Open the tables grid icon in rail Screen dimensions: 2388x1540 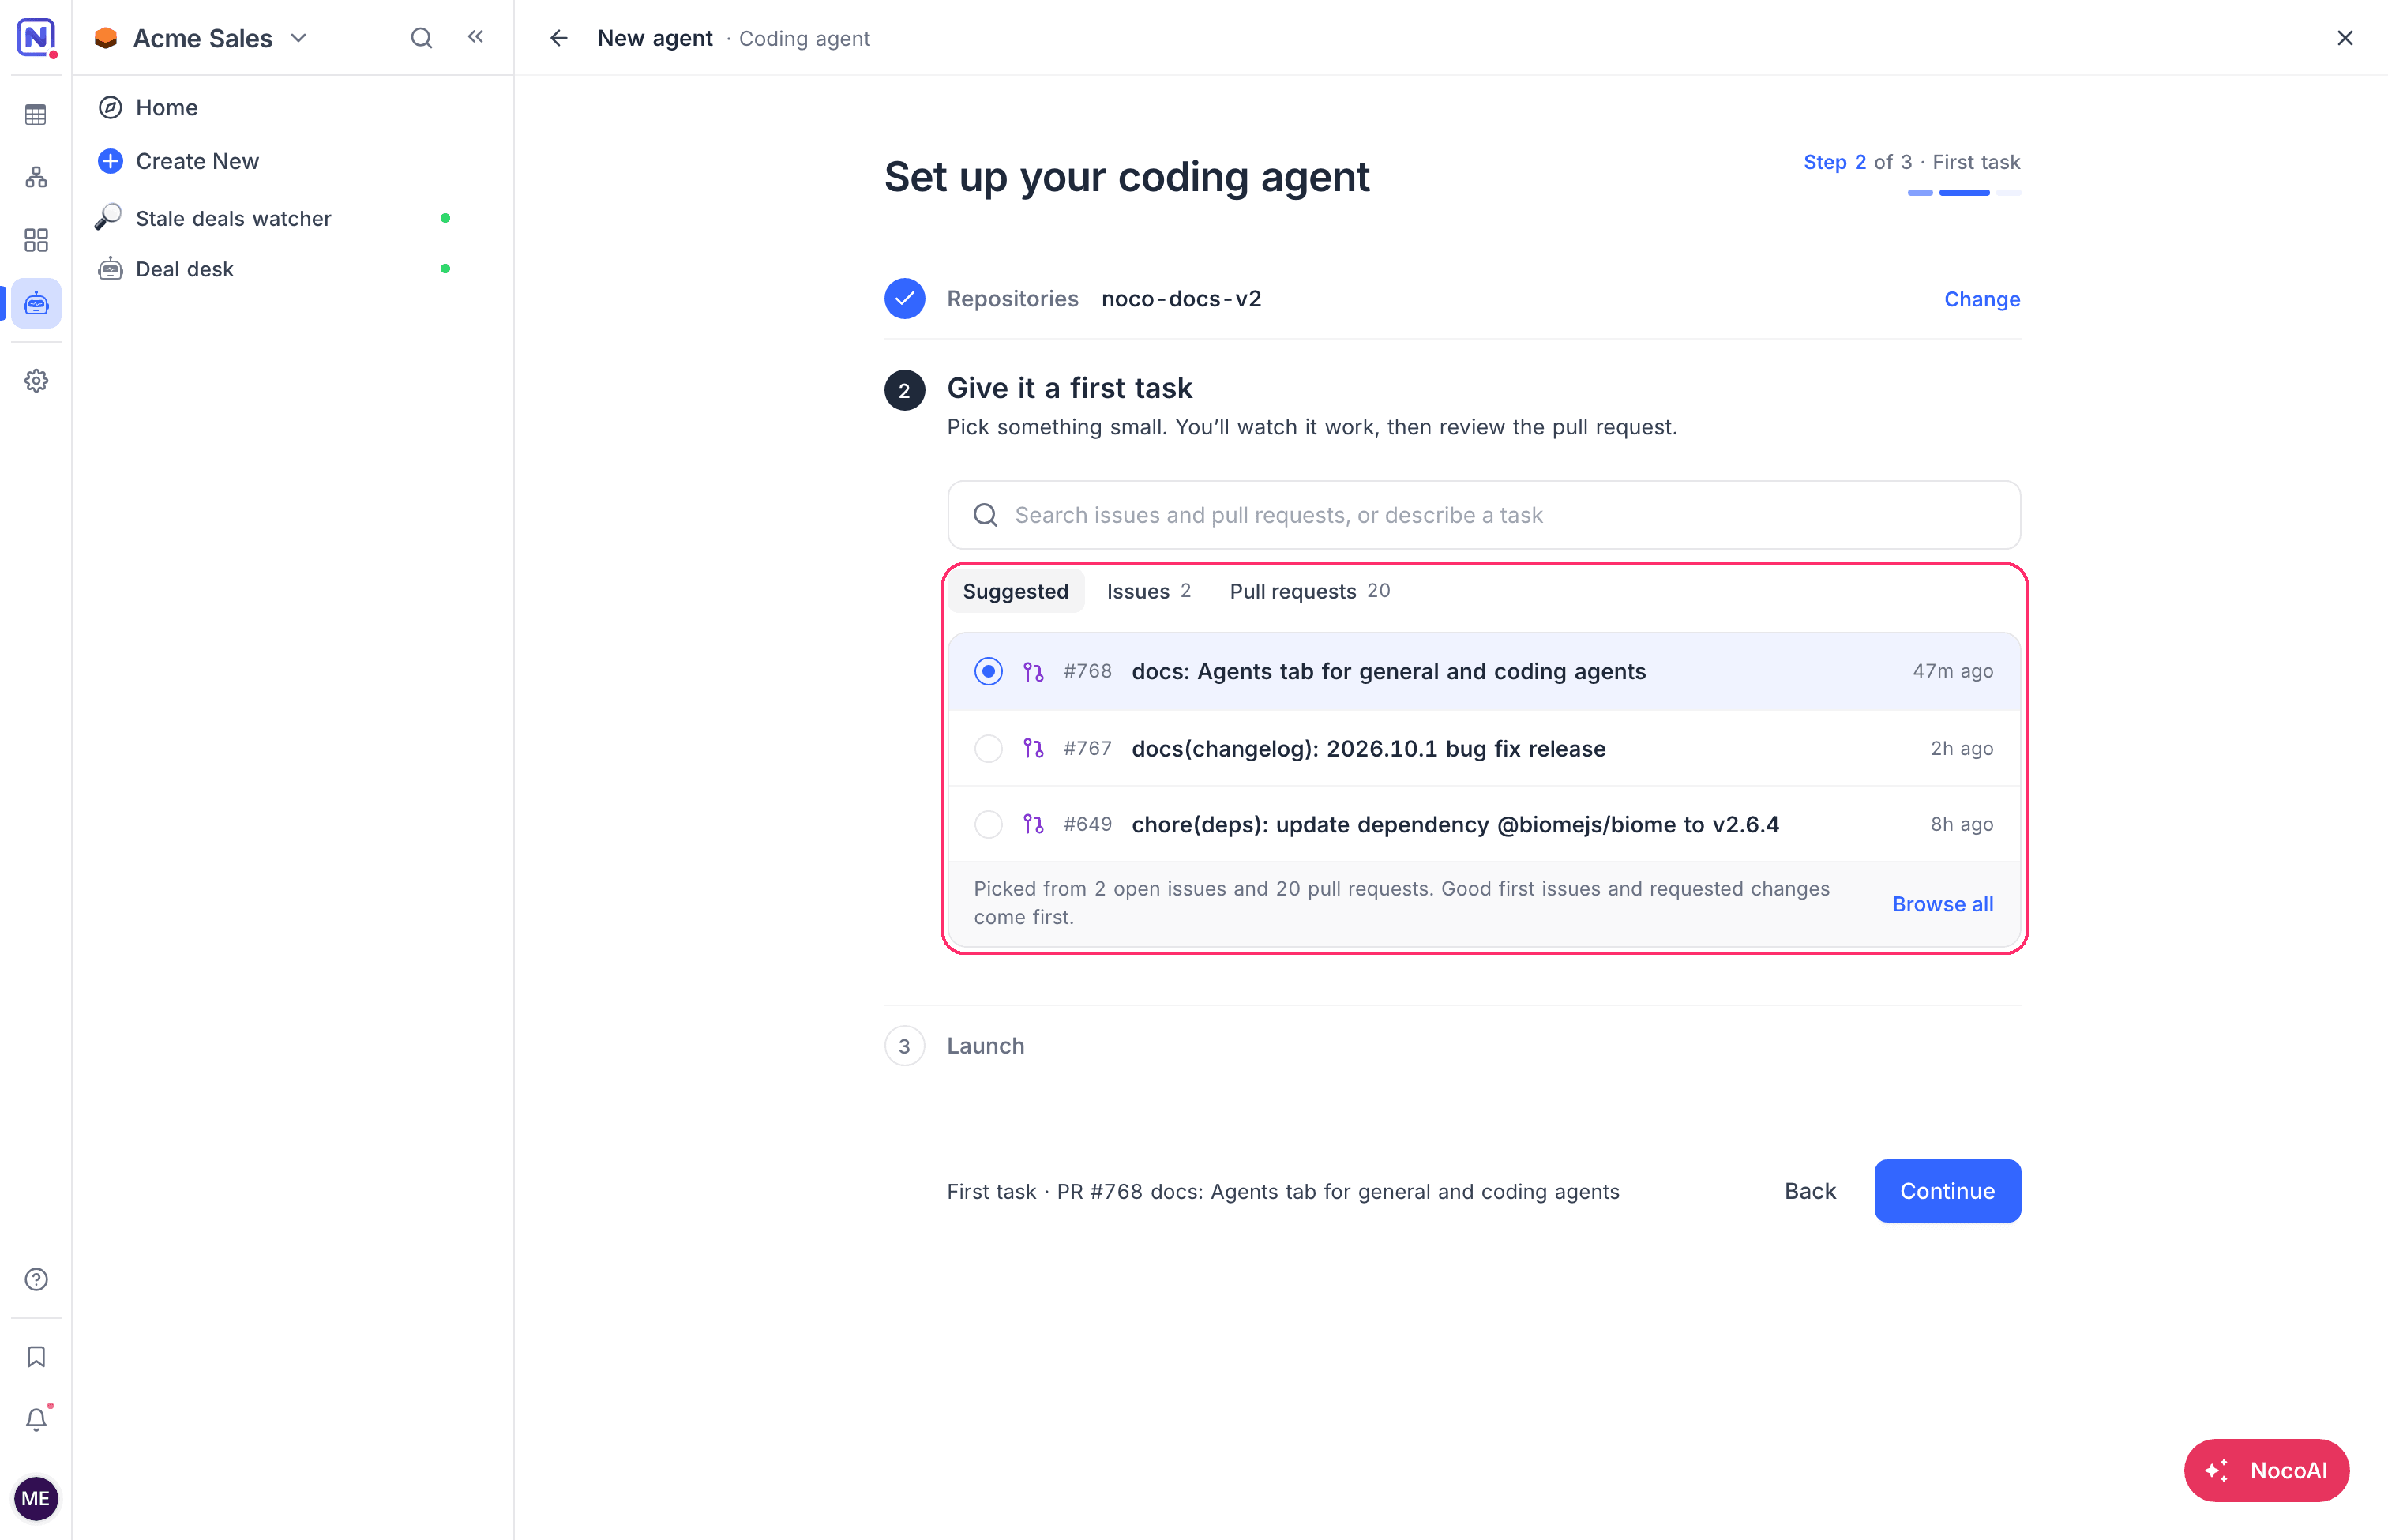click(x=36, y=115)
